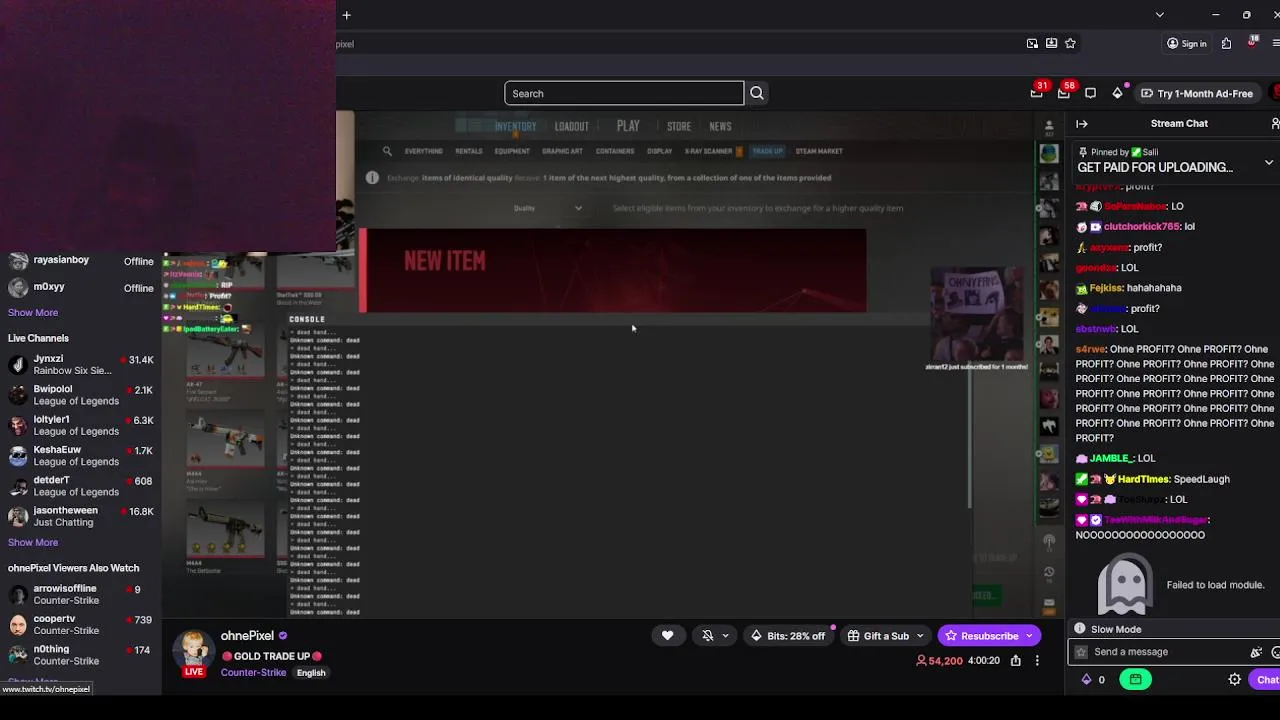Open the green Hype/rewards calendar icon
Viewport: 1280px width, 720px height.
[1135, 679]
